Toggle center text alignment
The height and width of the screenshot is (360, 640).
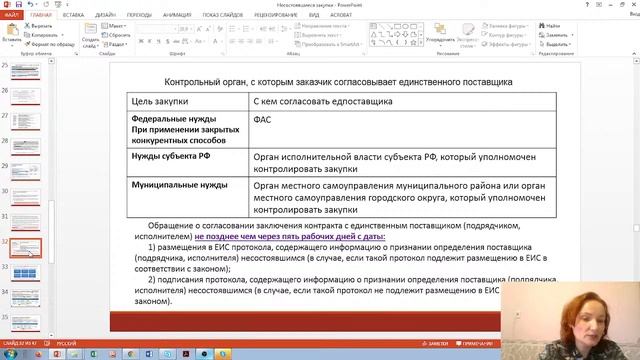pos(241,41)
